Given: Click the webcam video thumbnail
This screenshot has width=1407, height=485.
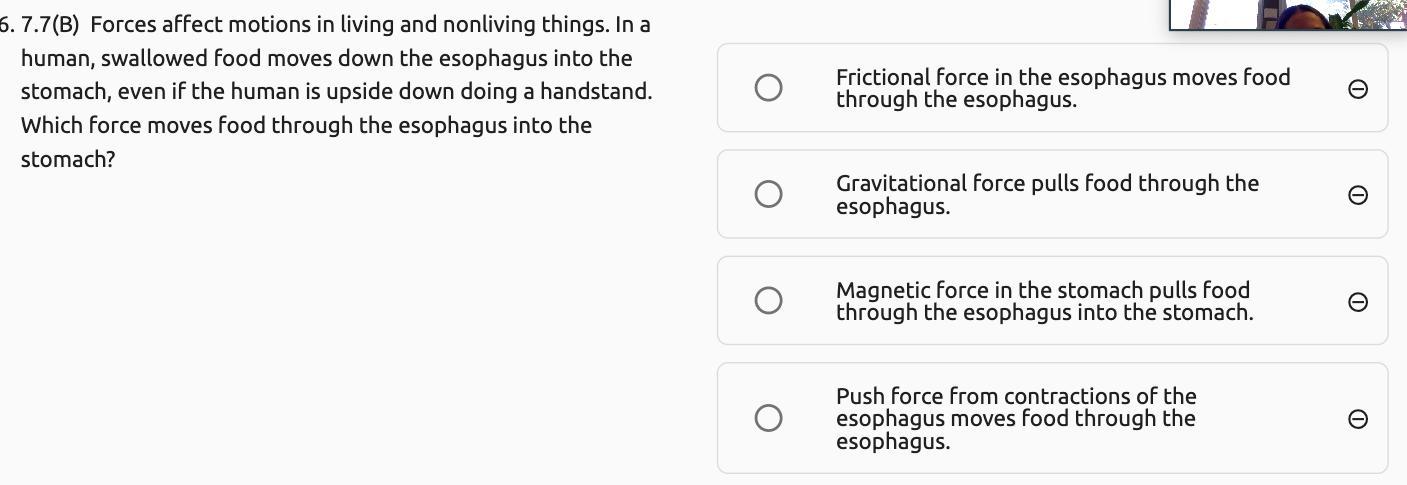Looking at the screenshot, I should point(1288,14).
